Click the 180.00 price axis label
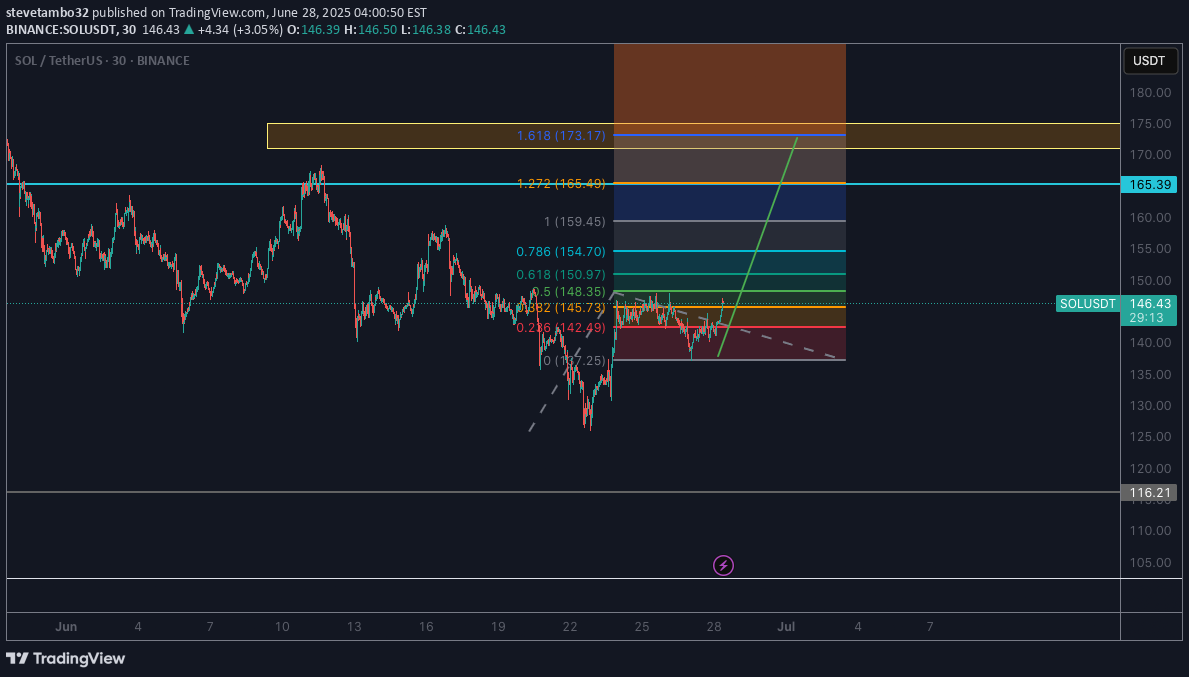Image resolution: width=1189 pixels, height=677 pixels. pos(1150,92)
